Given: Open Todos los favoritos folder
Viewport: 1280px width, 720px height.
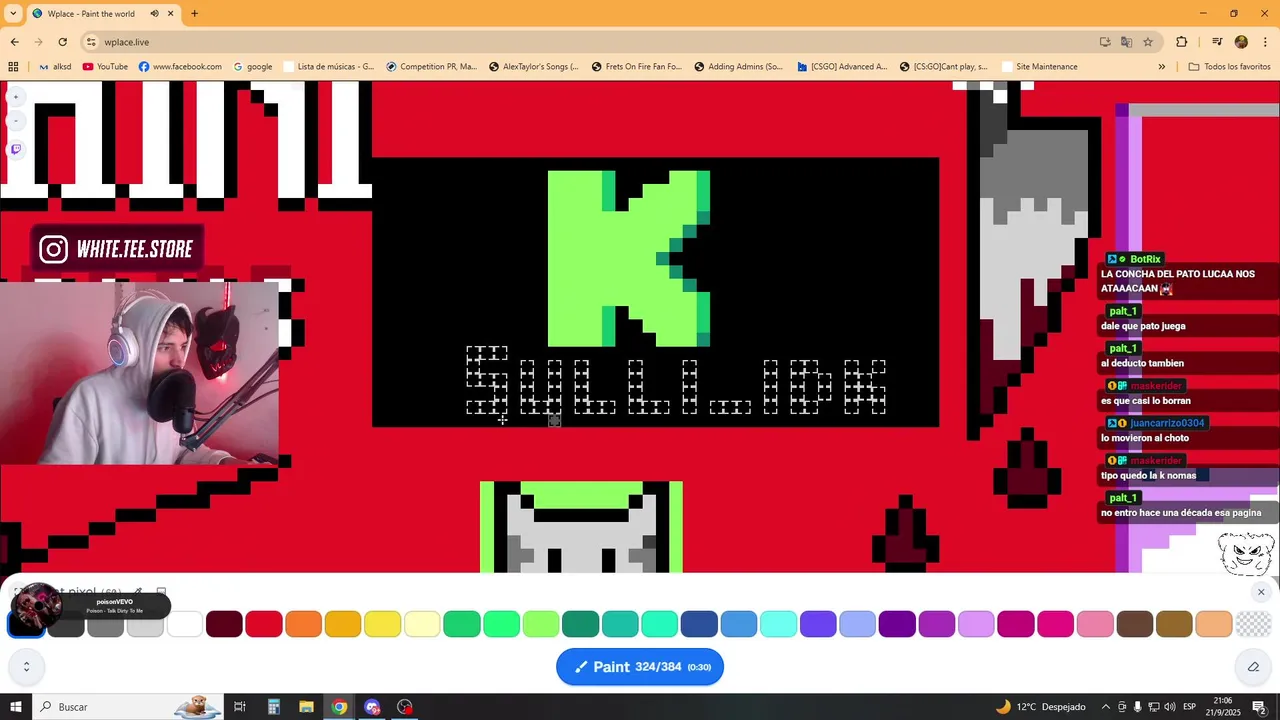Looking at the screenshot, I should pos(1229,67).
